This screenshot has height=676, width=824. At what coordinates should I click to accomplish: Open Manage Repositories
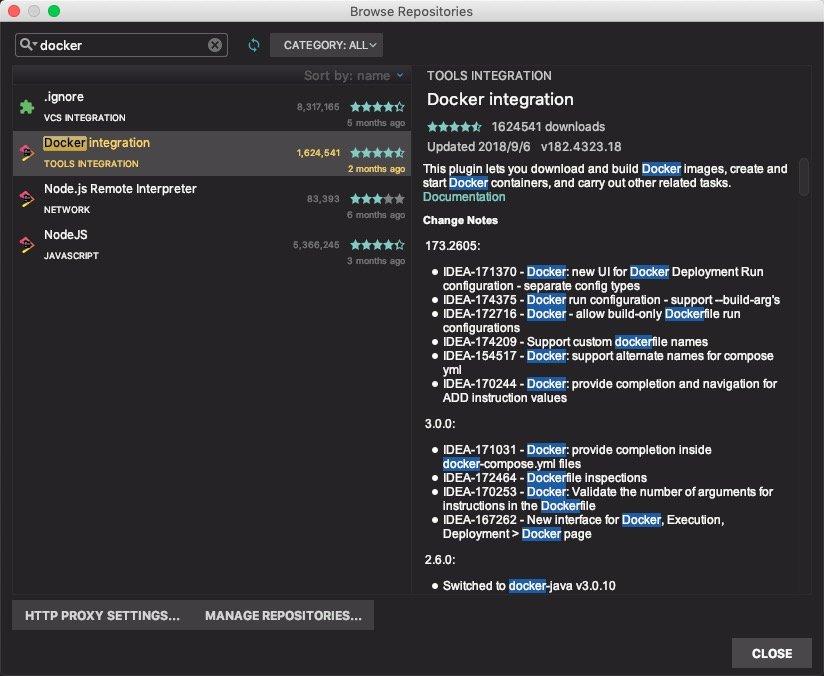pos(281,615)
